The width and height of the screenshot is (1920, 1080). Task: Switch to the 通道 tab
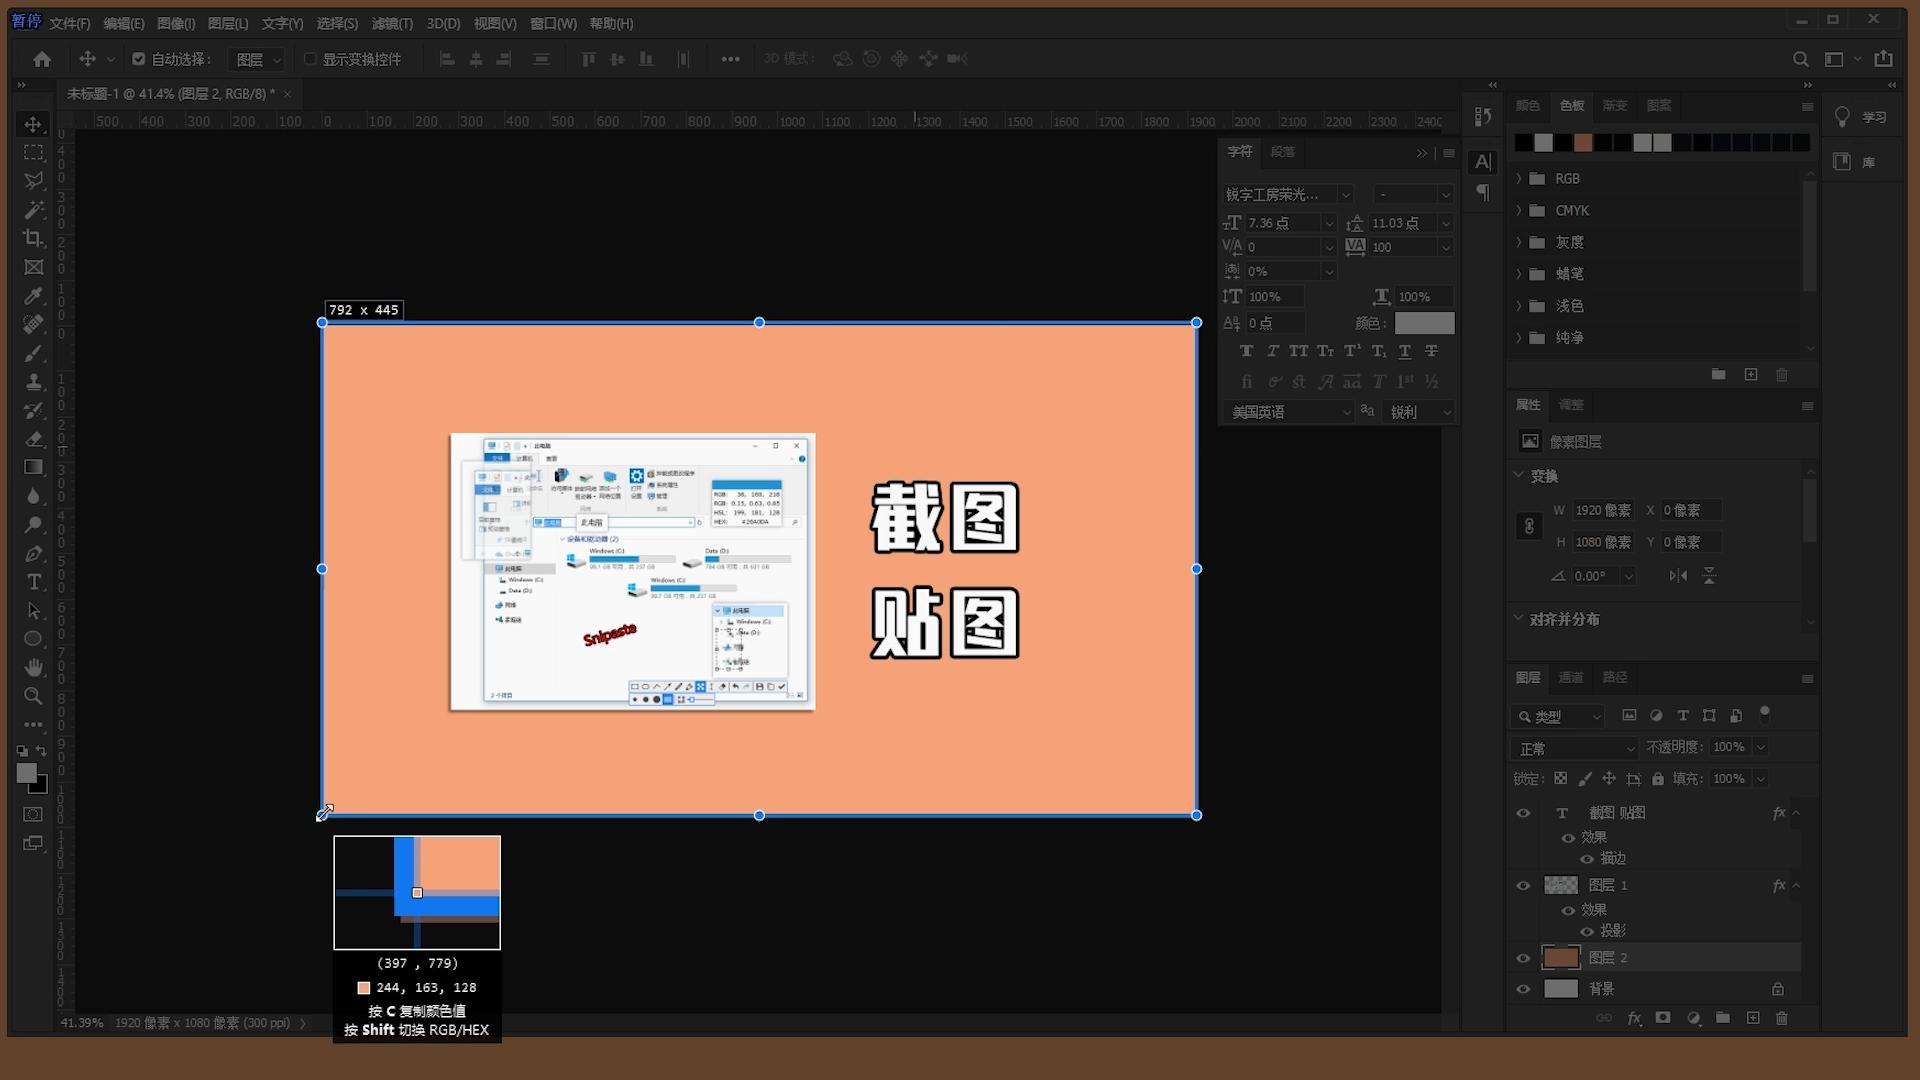click(1570, 677)
